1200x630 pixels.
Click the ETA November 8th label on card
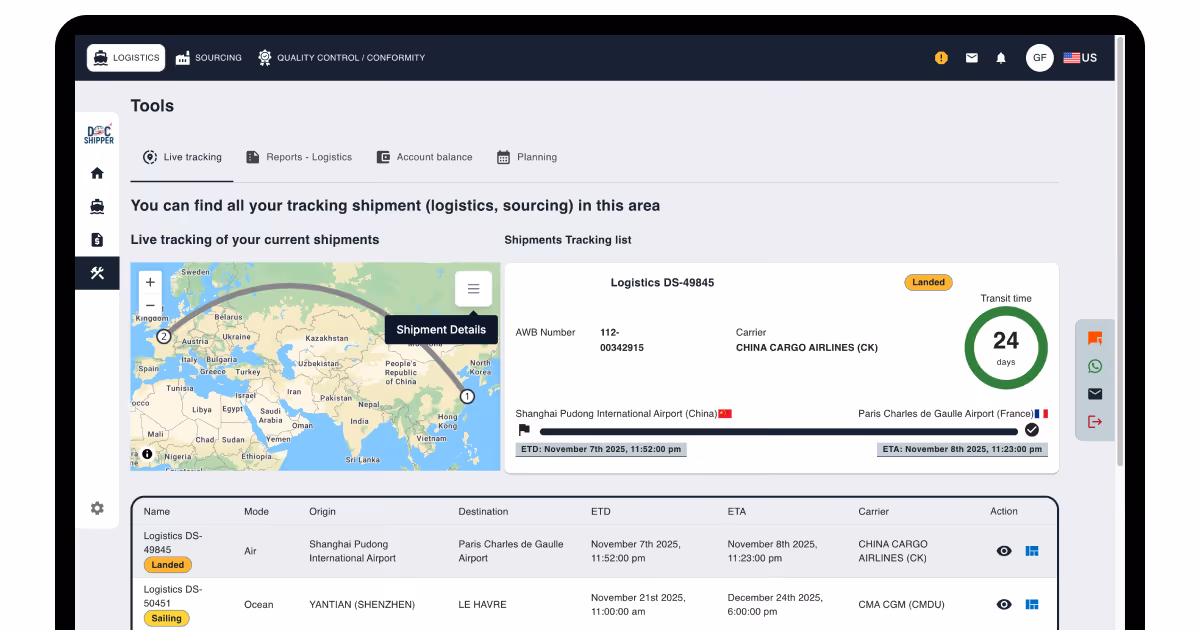click(x=963, y=450)
